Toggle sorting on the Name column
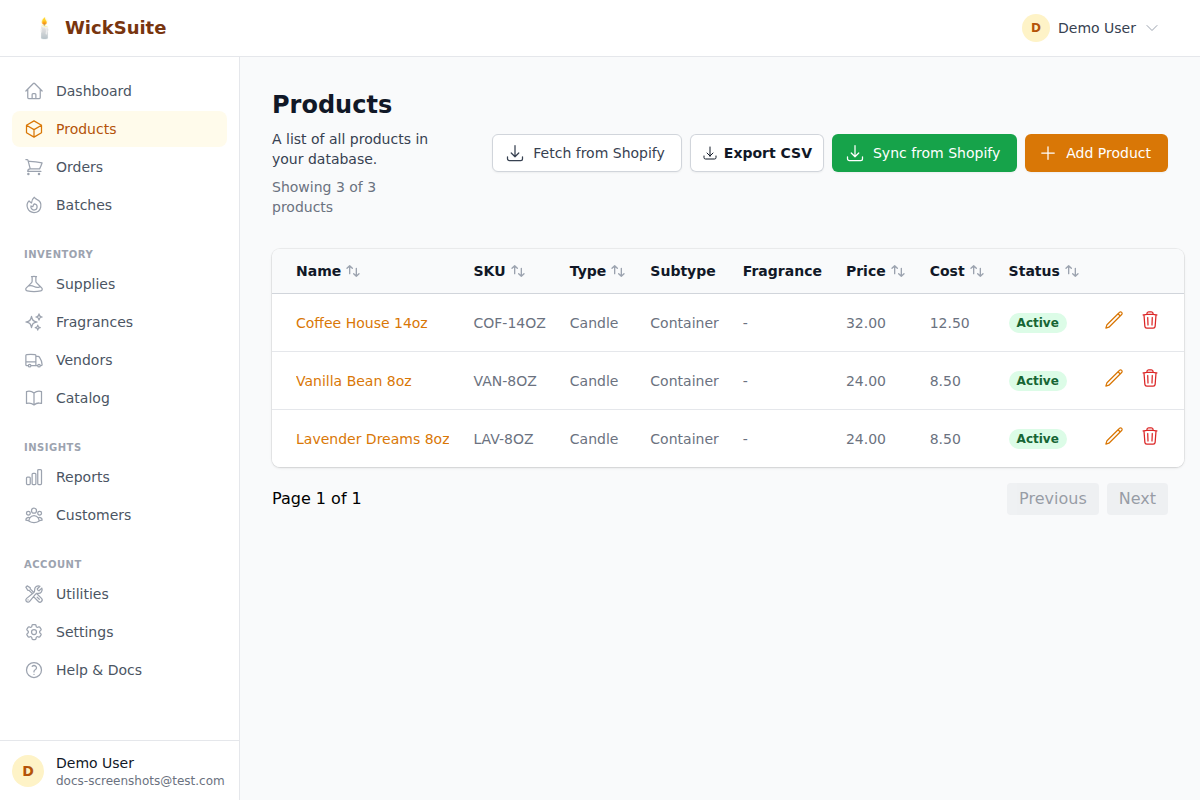Image resolution: width=1200 pixels, height=800 pixels. coord(352,270)
